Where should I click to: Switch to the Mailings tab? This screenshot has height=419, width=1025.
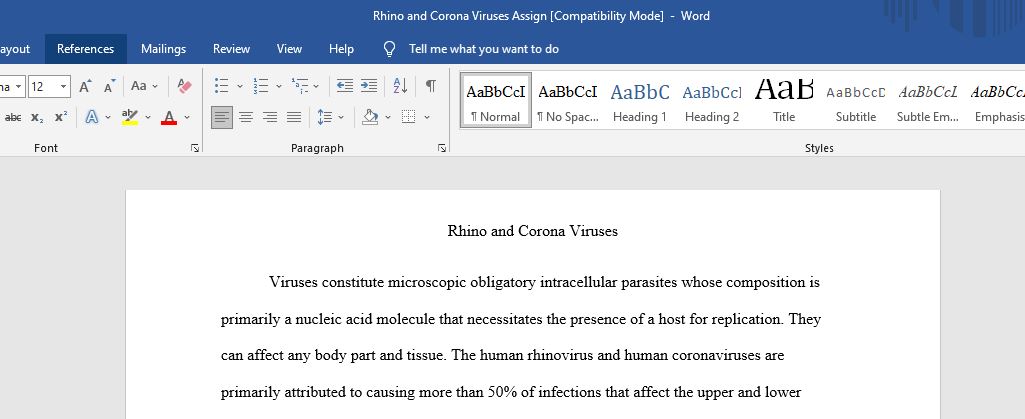[x=163, y=49]
